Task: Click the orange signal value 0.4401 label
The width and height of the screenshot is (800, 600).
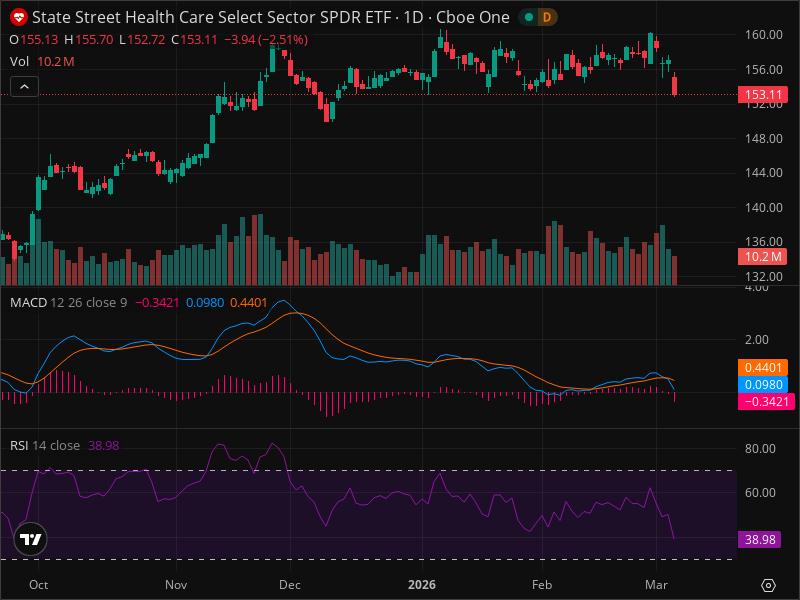Action: pyautogui.click(x=763, y=367)
